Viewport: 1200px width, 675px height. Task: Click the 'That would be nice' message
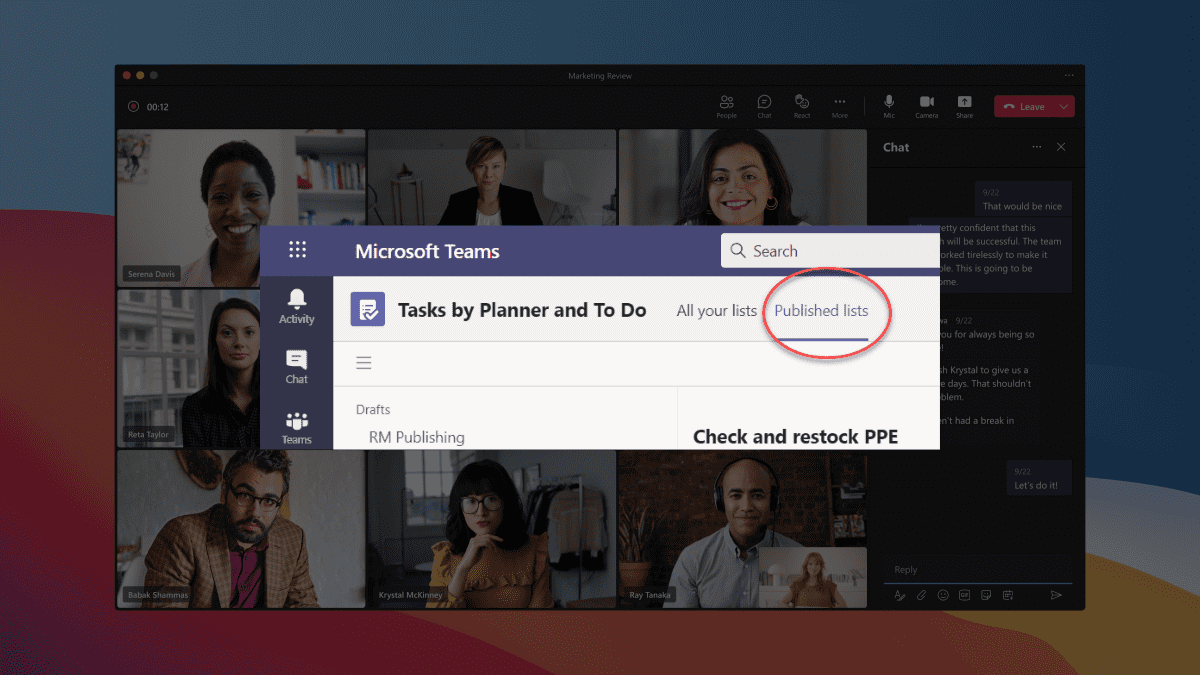click(x=1023, y=199)
